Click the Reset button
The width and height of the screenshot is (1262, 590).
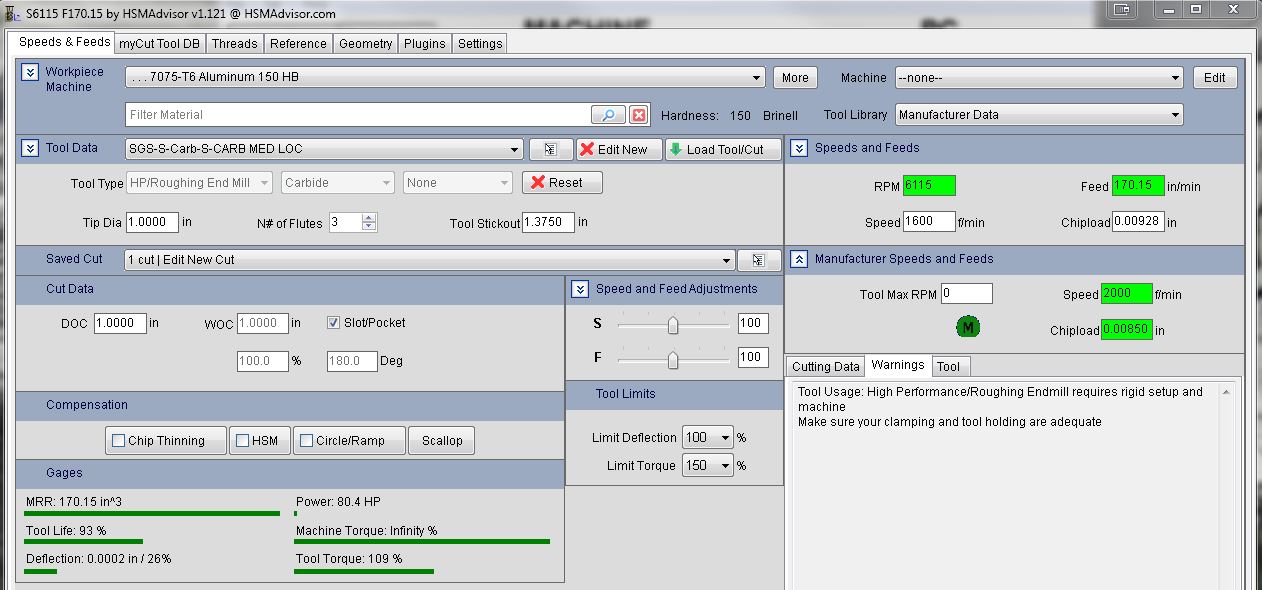562,183
